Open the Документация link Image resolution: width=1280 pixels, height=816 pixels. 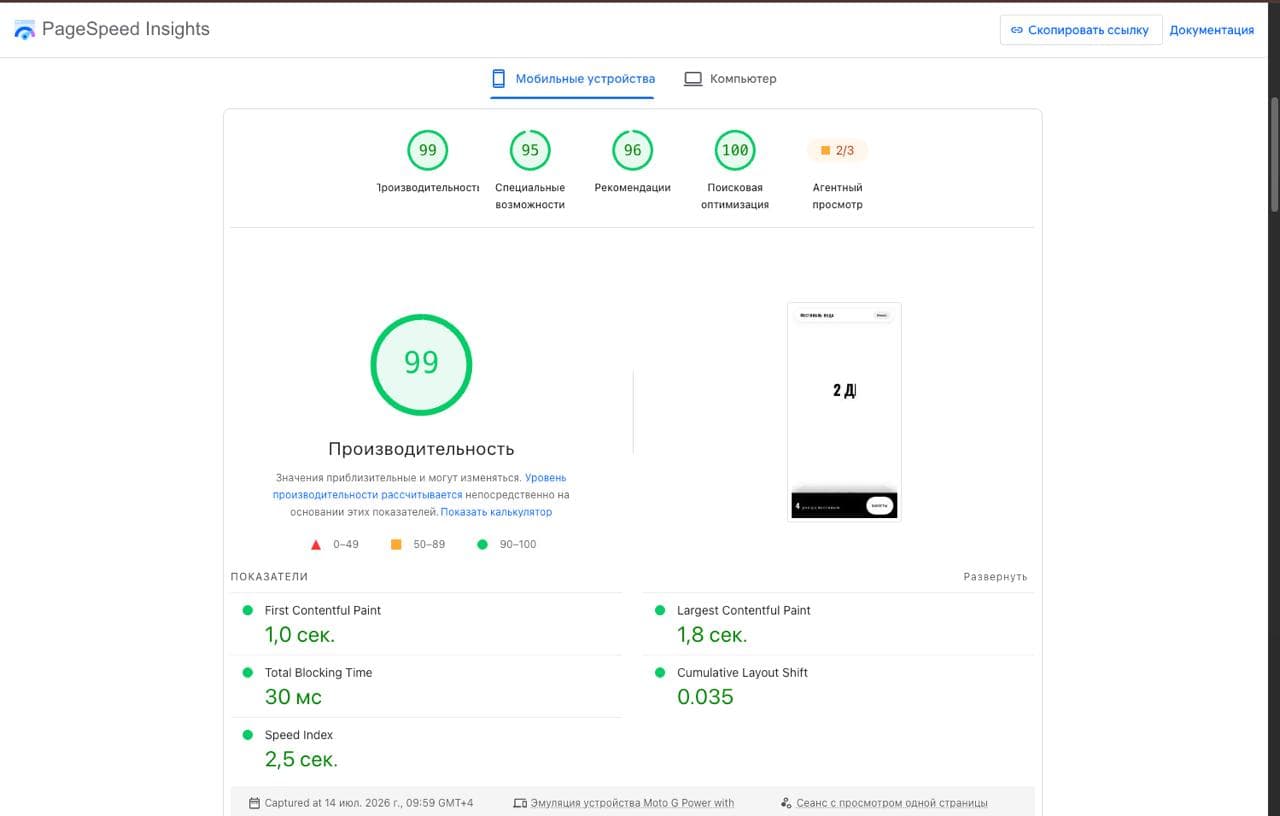tap(1211, 30)
